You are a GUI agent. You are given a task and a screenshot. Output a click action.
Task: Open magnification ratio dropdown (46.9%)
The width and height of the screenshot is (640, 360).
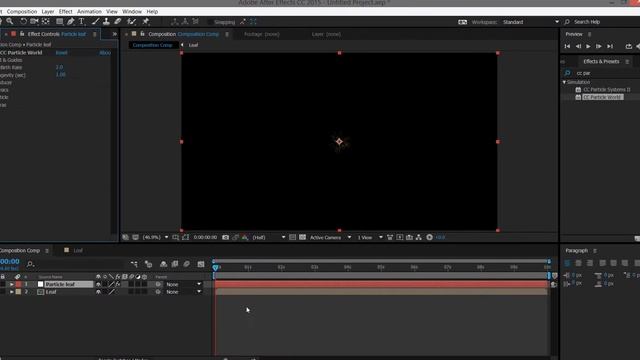click(155, 237)
